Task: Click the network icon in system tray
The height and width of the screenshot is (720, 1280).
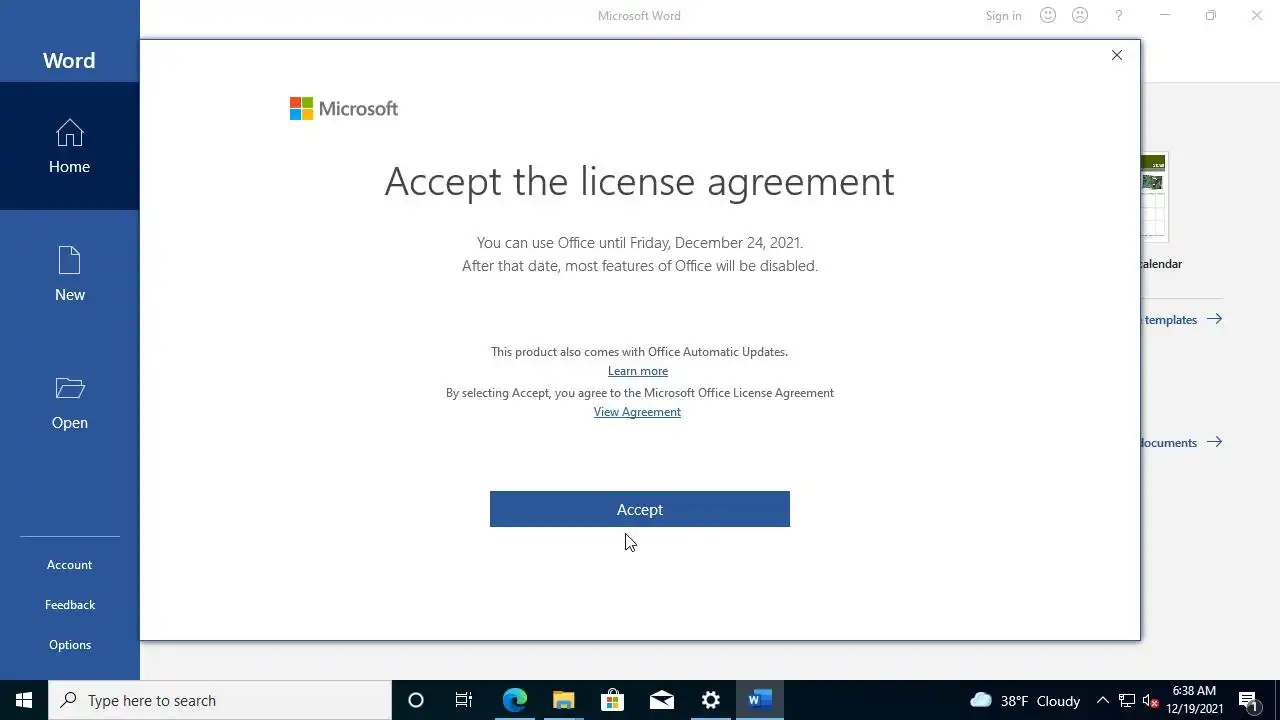Action: click(1127, 700)
